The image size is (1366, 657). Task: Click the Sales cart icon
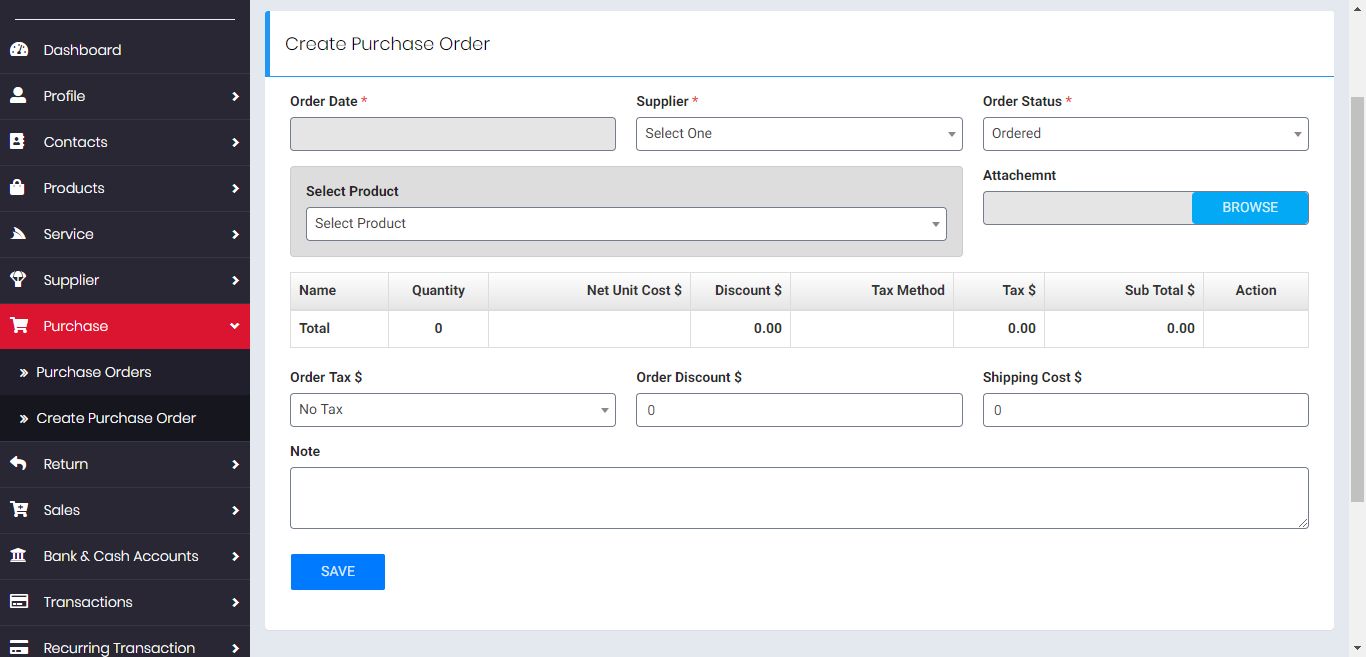click(x=18, y=510)
